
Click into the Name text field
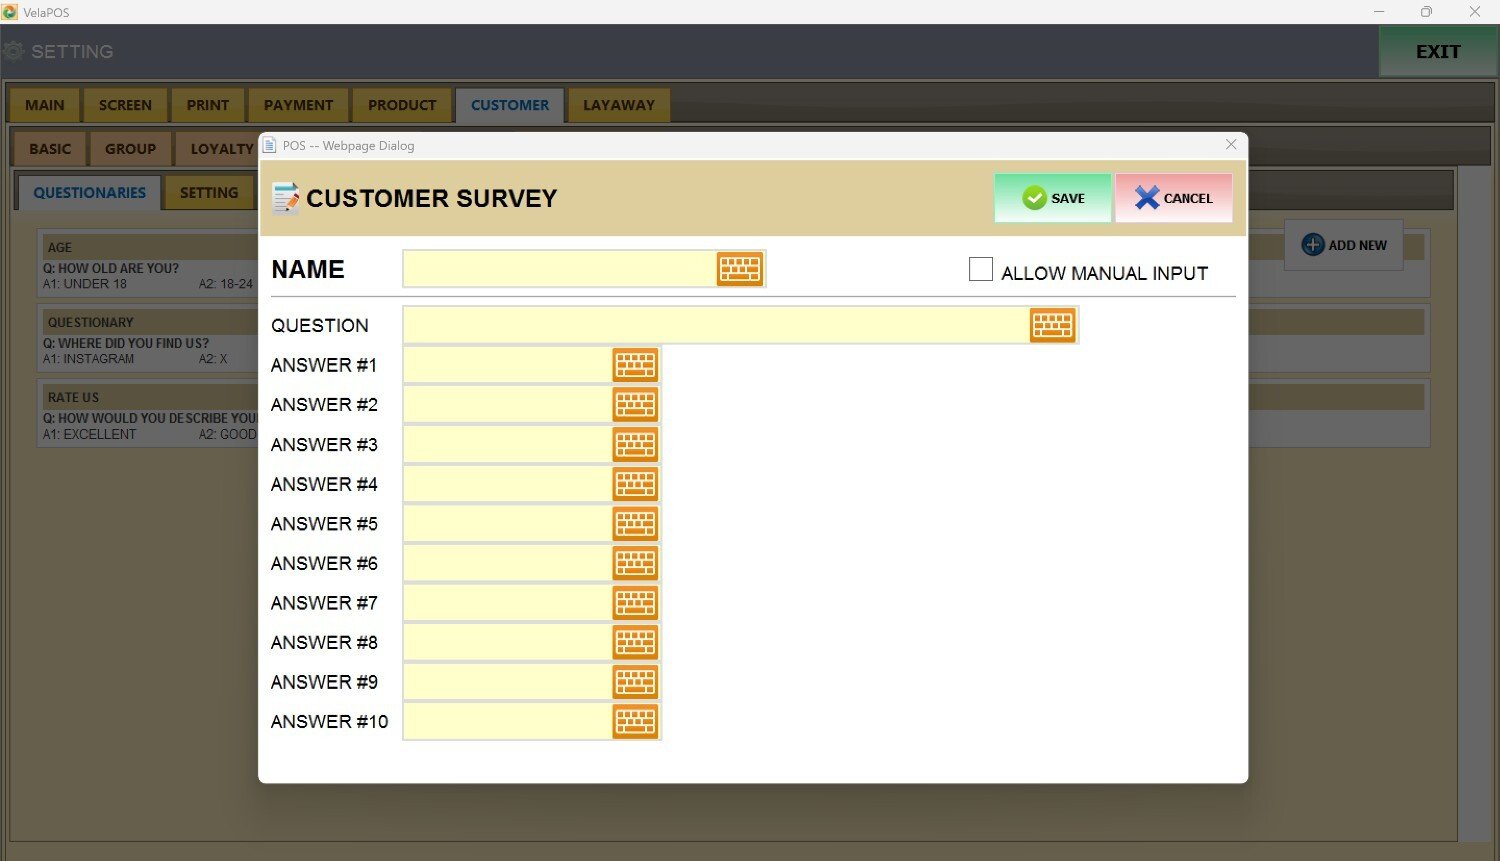[559, 269]
